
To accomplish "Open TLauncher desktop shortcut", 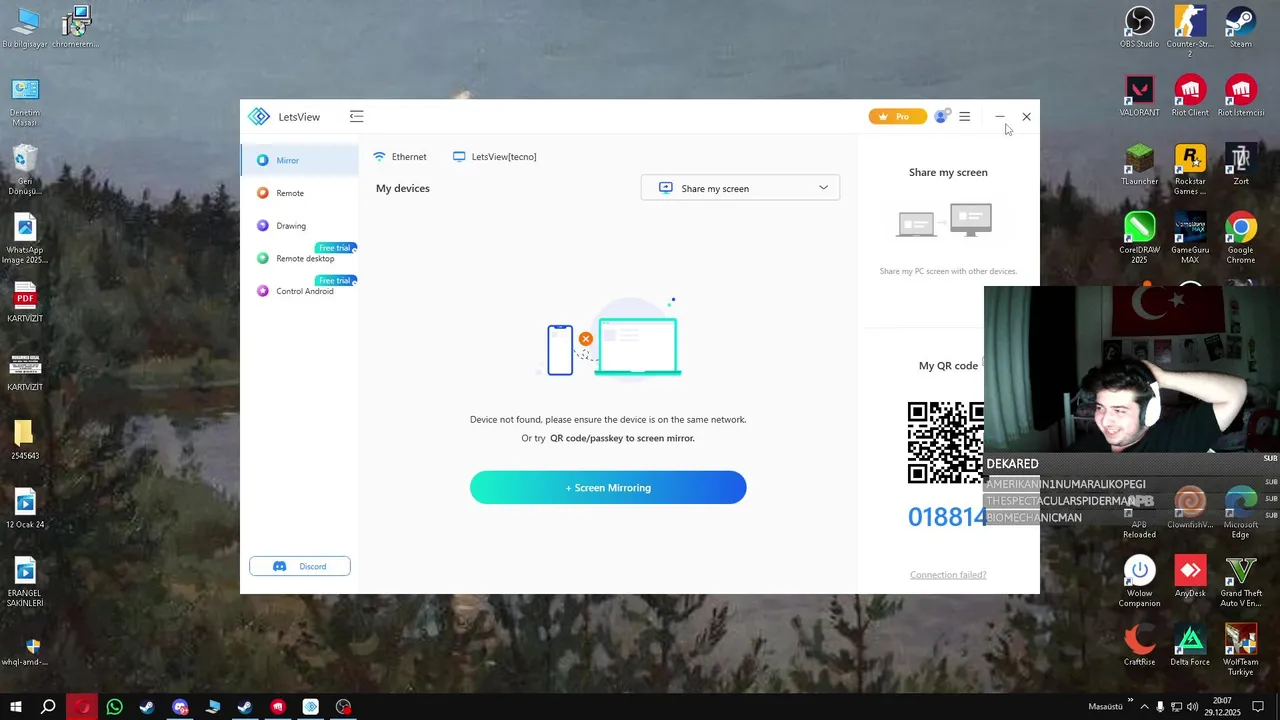I will pyautogui.click(x=1139, y=165).
